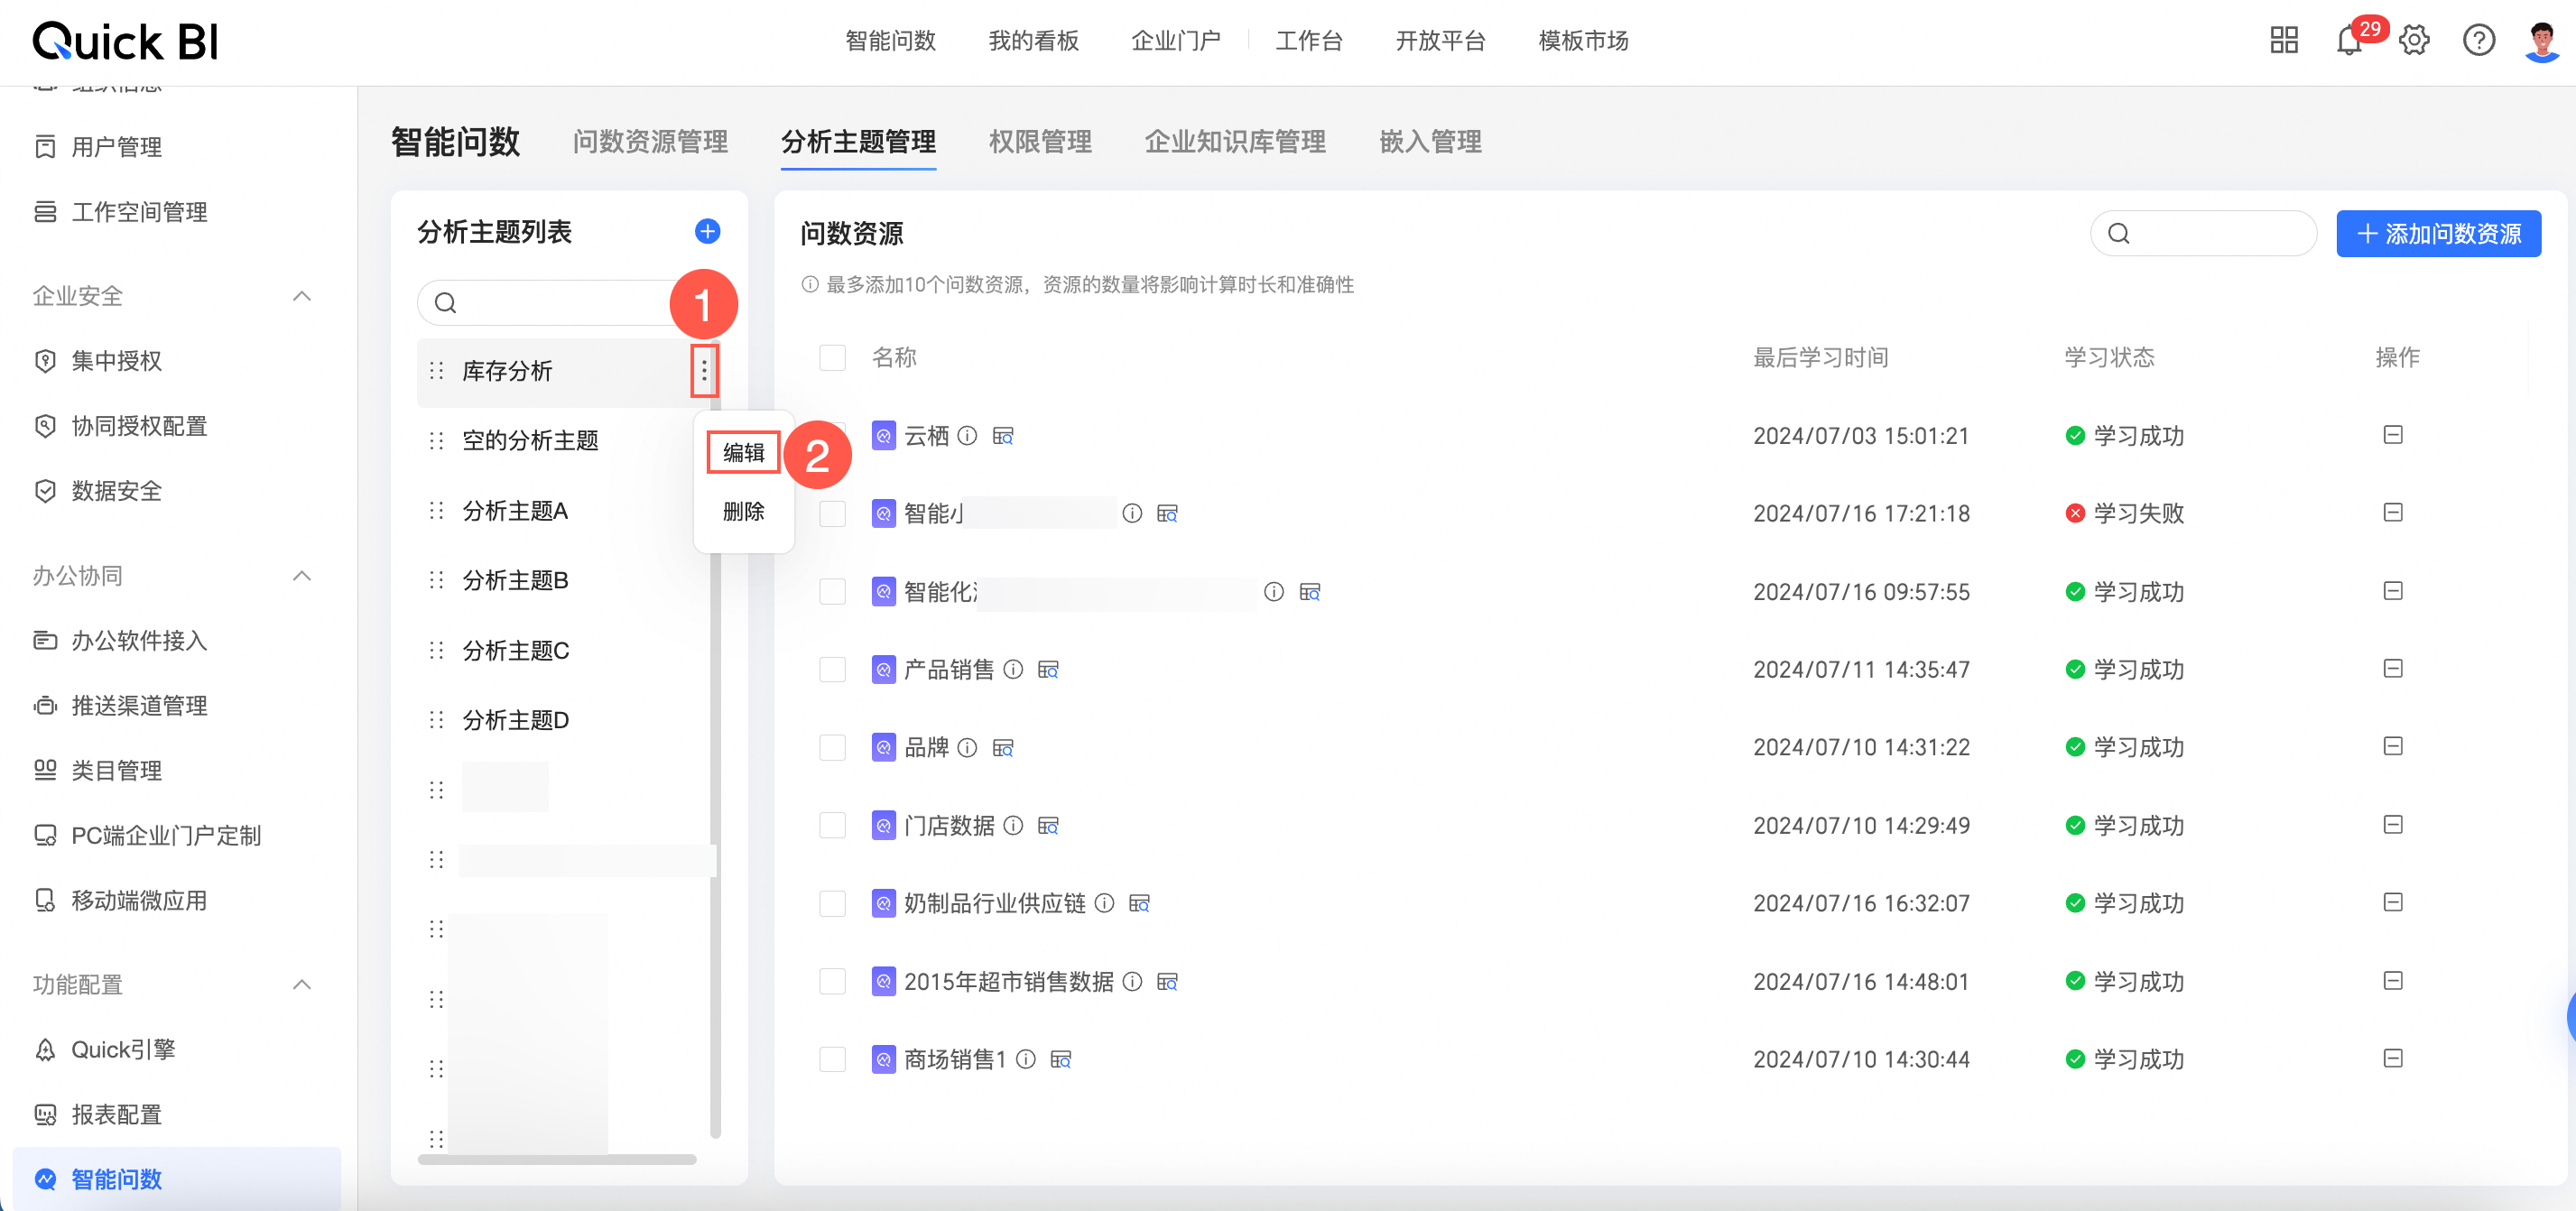Open 我的看板 in top navigation

pos(1033,41)
